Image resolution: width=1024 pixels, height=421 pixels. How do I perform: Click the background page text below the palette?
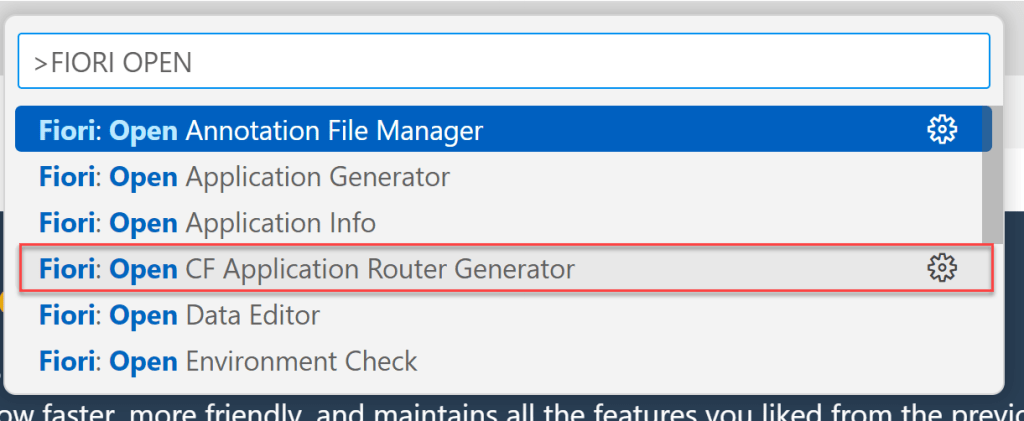(x=500, y=410)
